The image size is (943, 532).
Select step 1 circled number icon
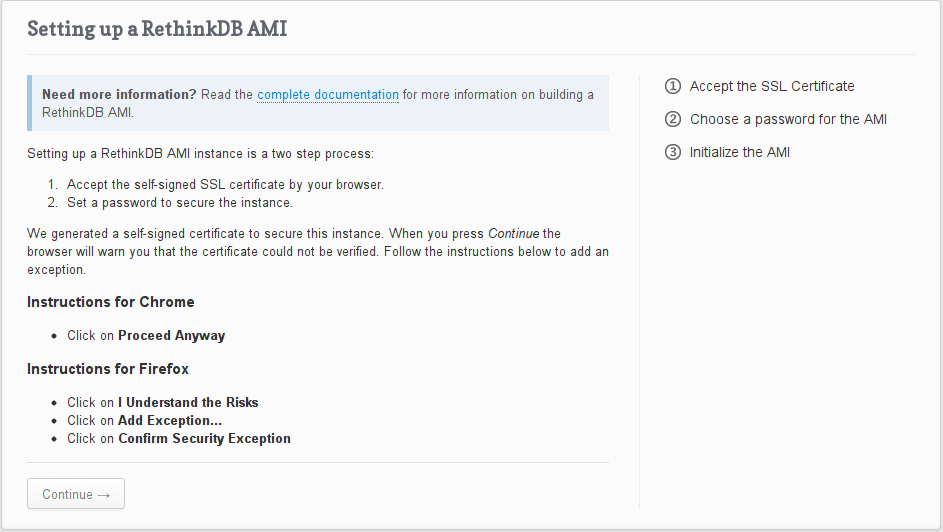[x=672, y=87]
